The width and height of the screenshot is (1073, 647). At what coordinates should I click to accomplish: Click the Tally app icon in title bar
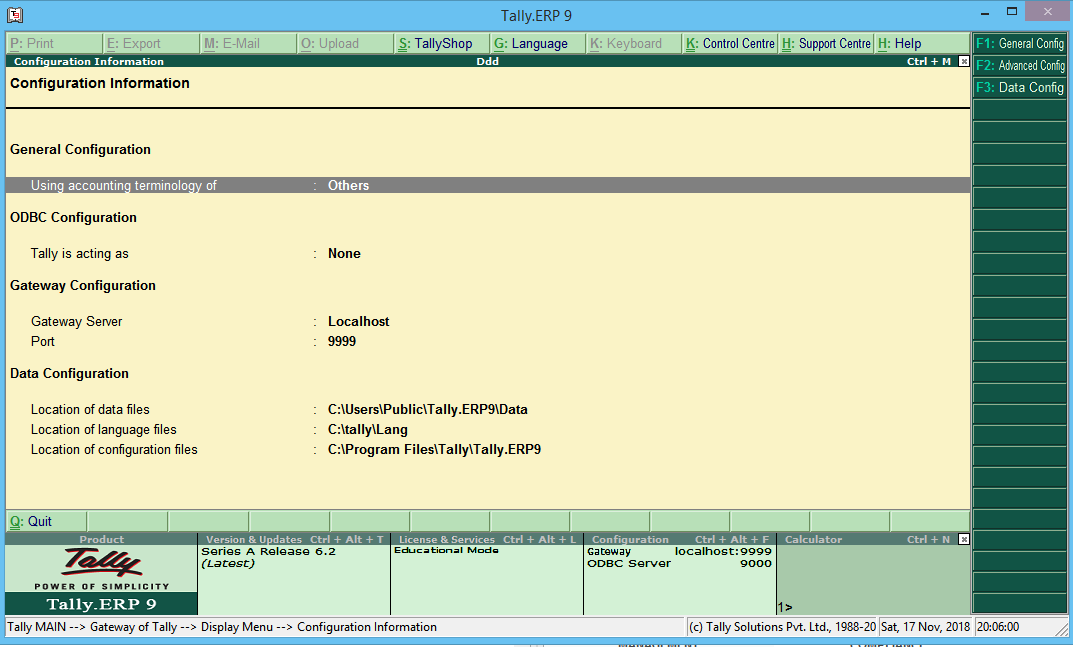(x=14, y=15)
